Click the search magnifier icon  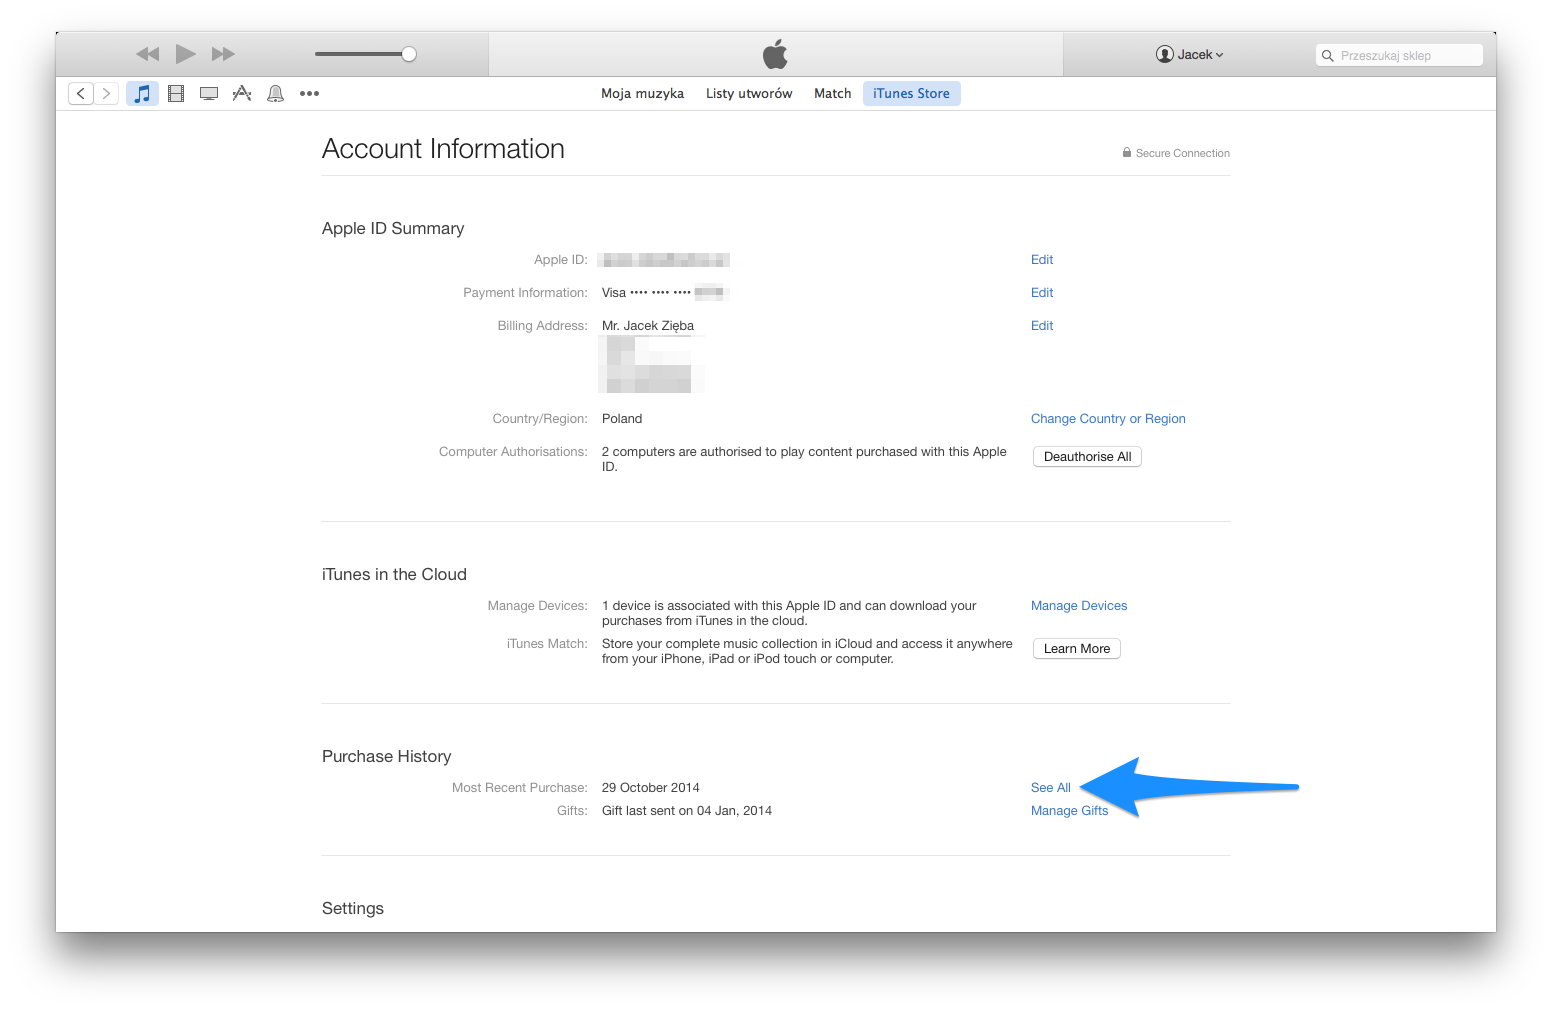(x=1328, y=56)
